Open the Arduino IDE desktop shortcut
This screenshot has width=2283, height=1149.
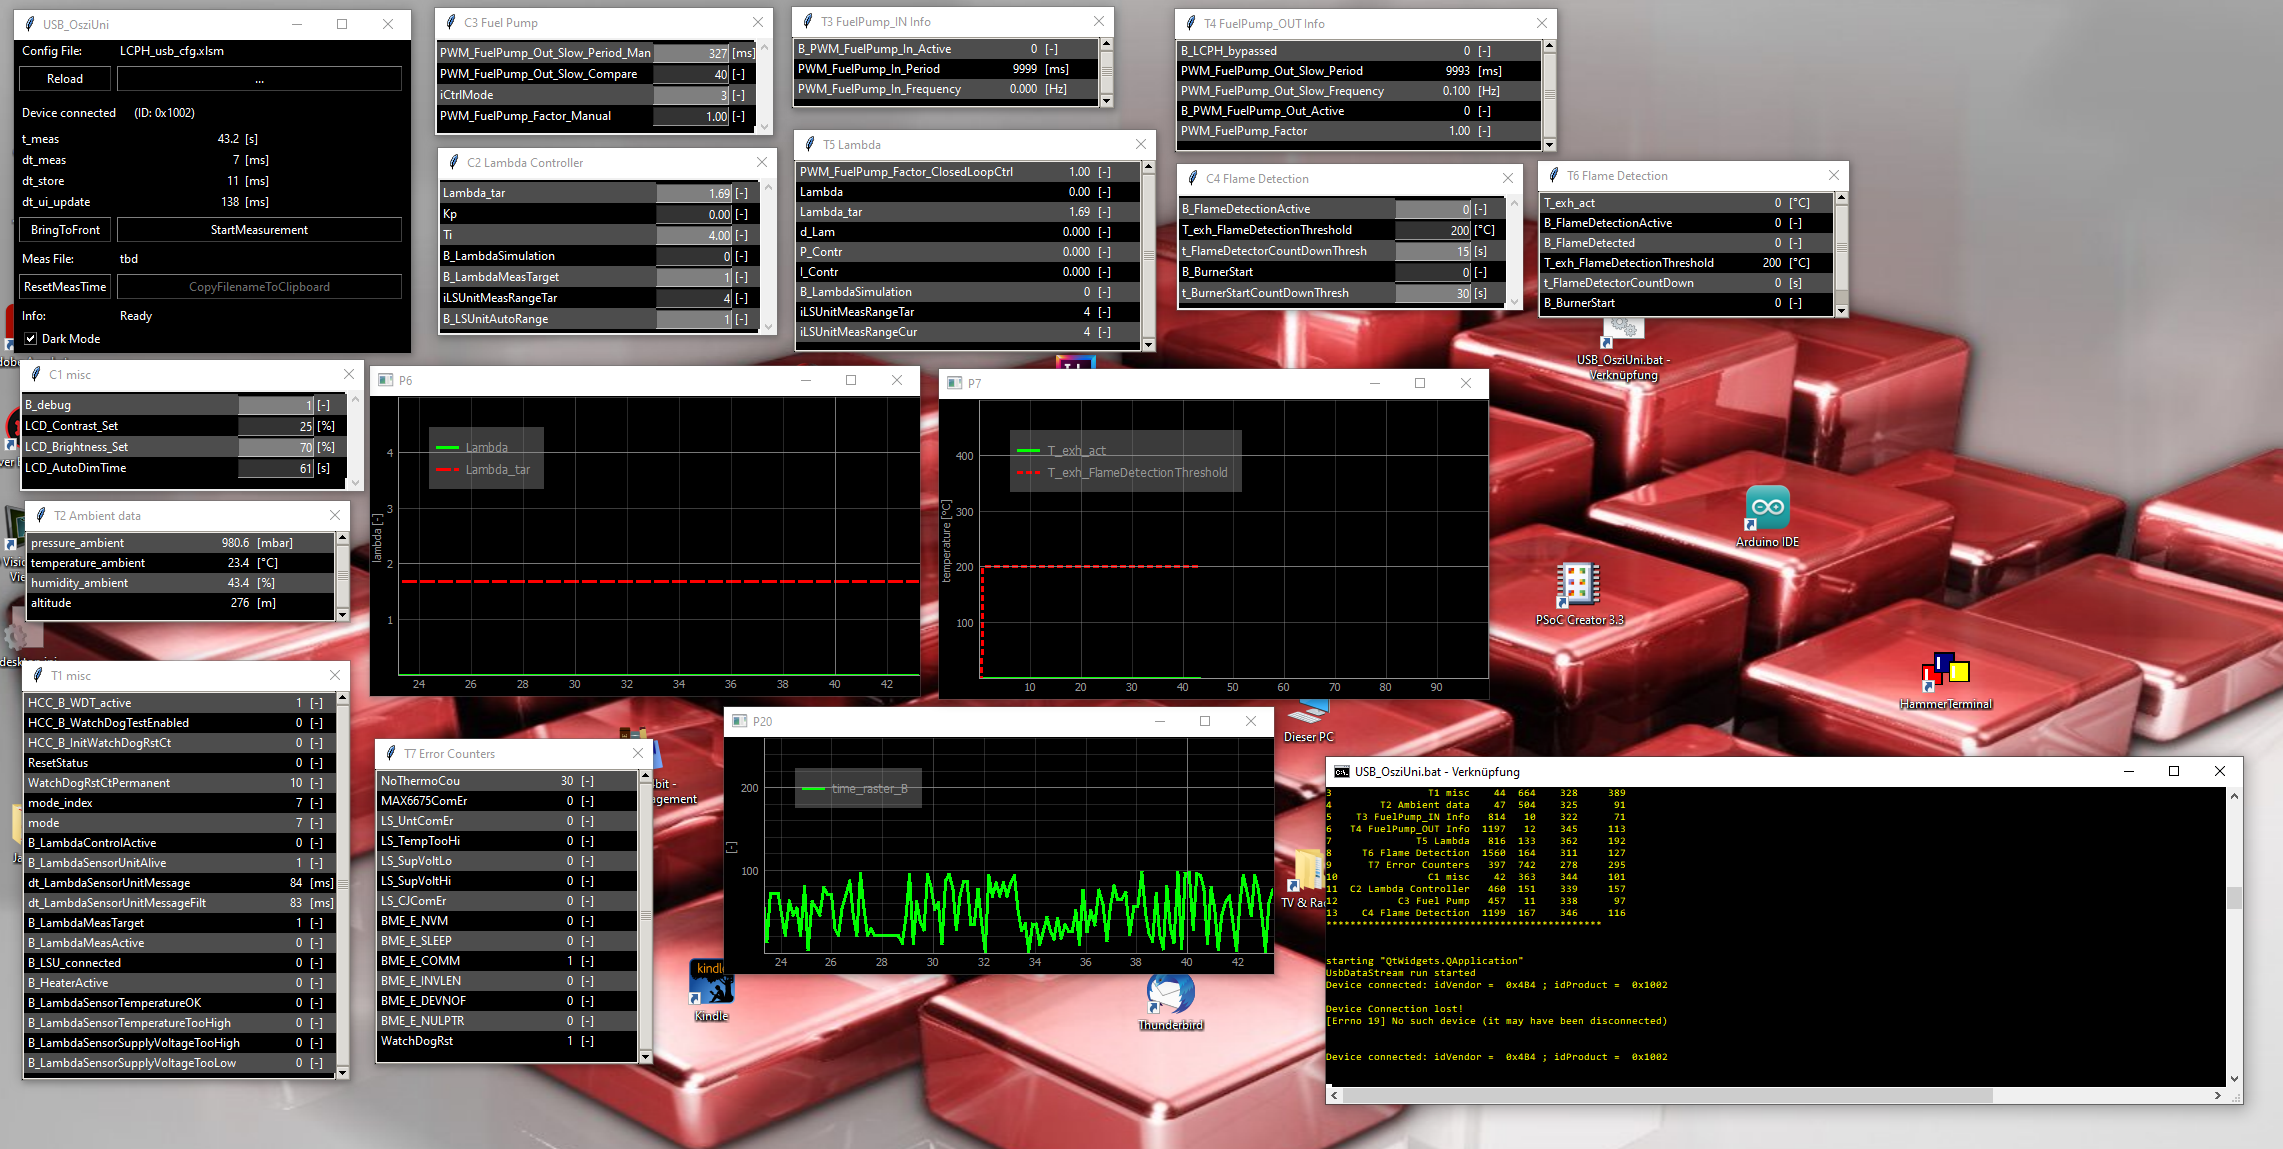[x=1767, y=509]
